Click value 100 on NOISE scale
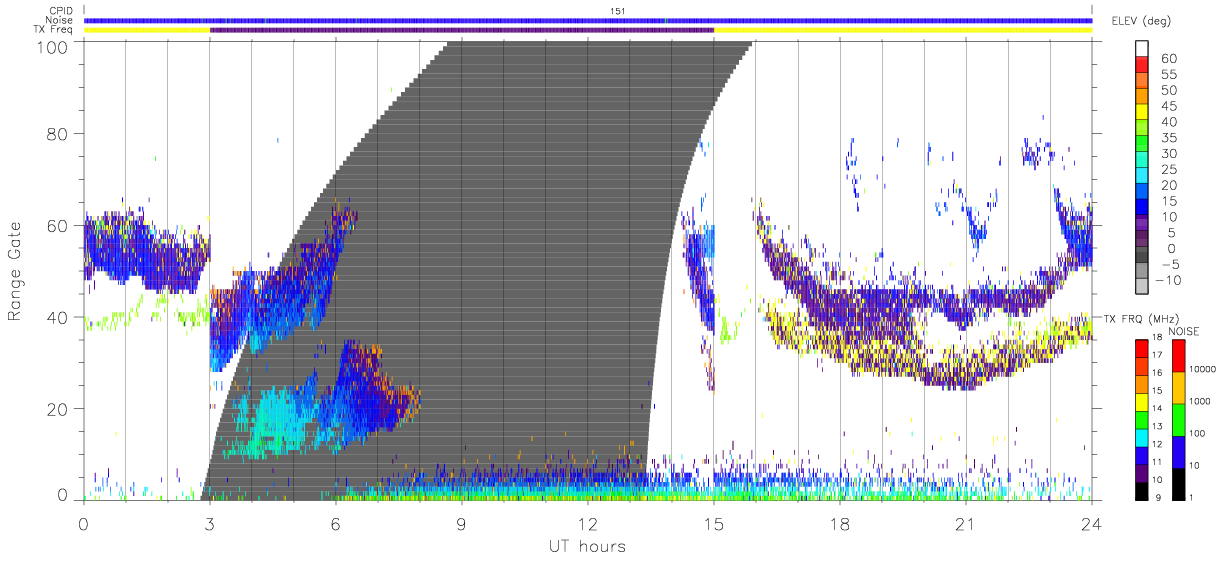Viewport: 1228px width, 567px height. click(x=1198, y=433)
